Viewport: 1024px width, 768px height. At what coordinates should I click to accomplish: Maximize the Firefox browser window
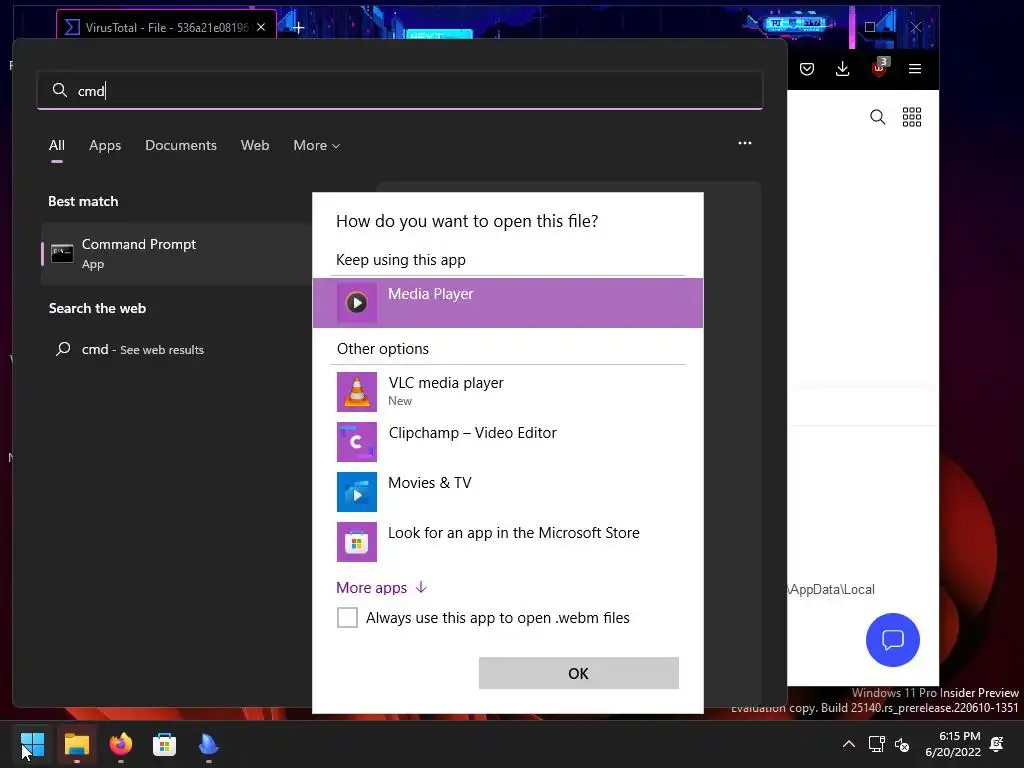tap(870, 27)
